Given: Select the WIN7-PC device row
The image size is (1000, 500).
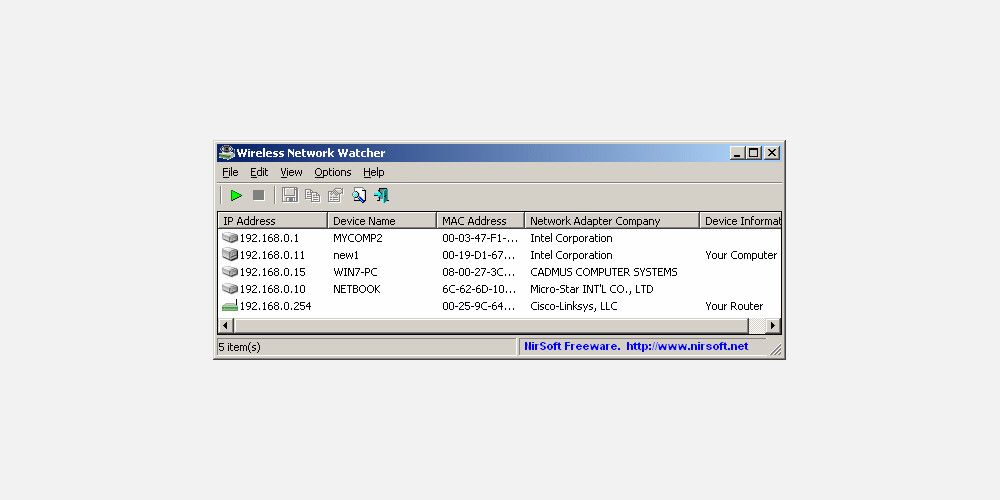Looking at the screenshot, I should [x=499, y=272].
